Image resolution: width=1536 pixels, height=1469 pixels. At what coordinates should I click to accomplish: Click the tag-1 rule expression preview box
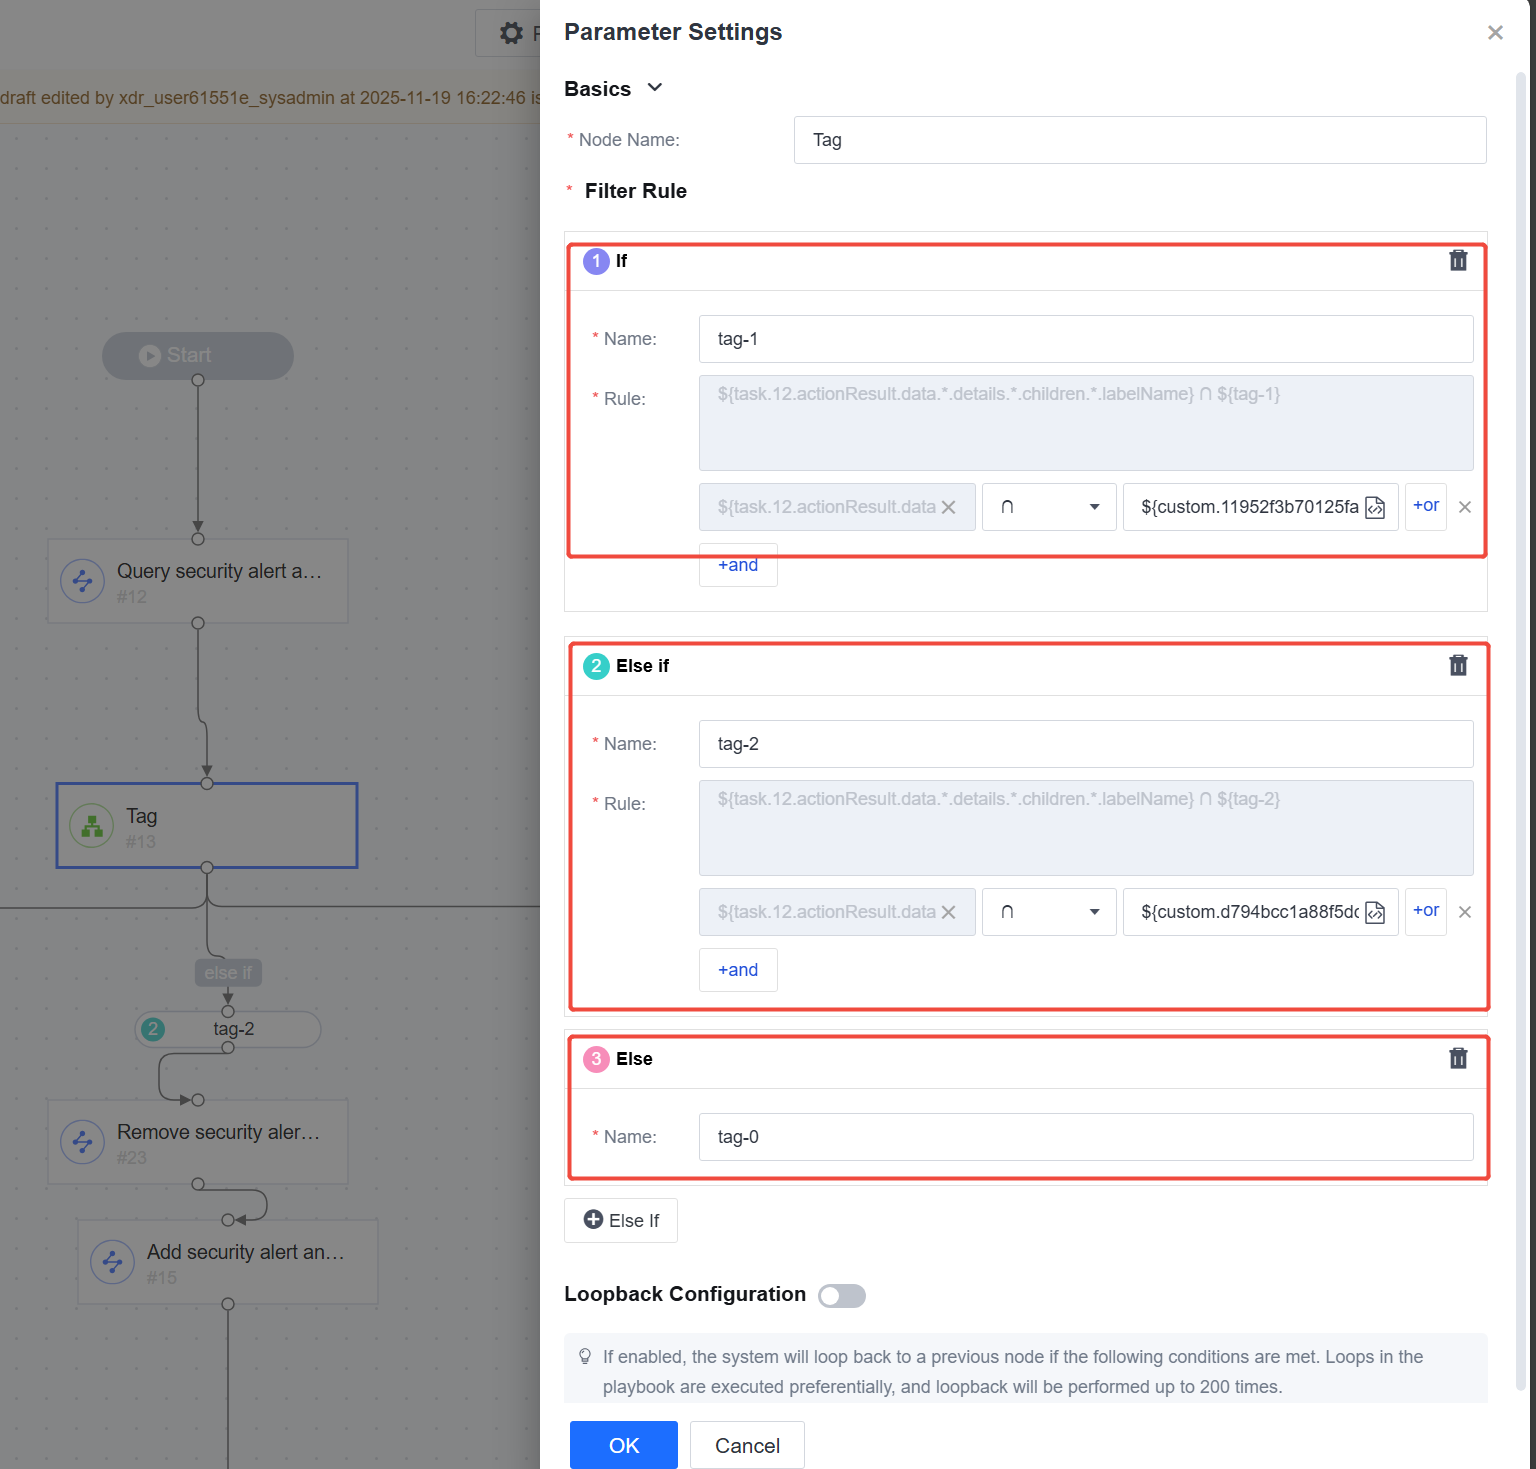(x=1086, y=423)
